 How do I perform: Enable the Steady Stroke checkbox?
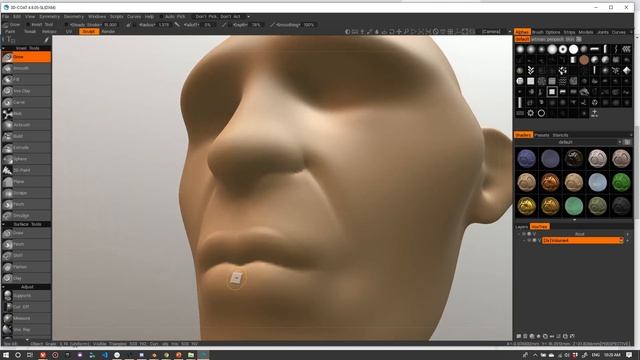coord(66,25)
